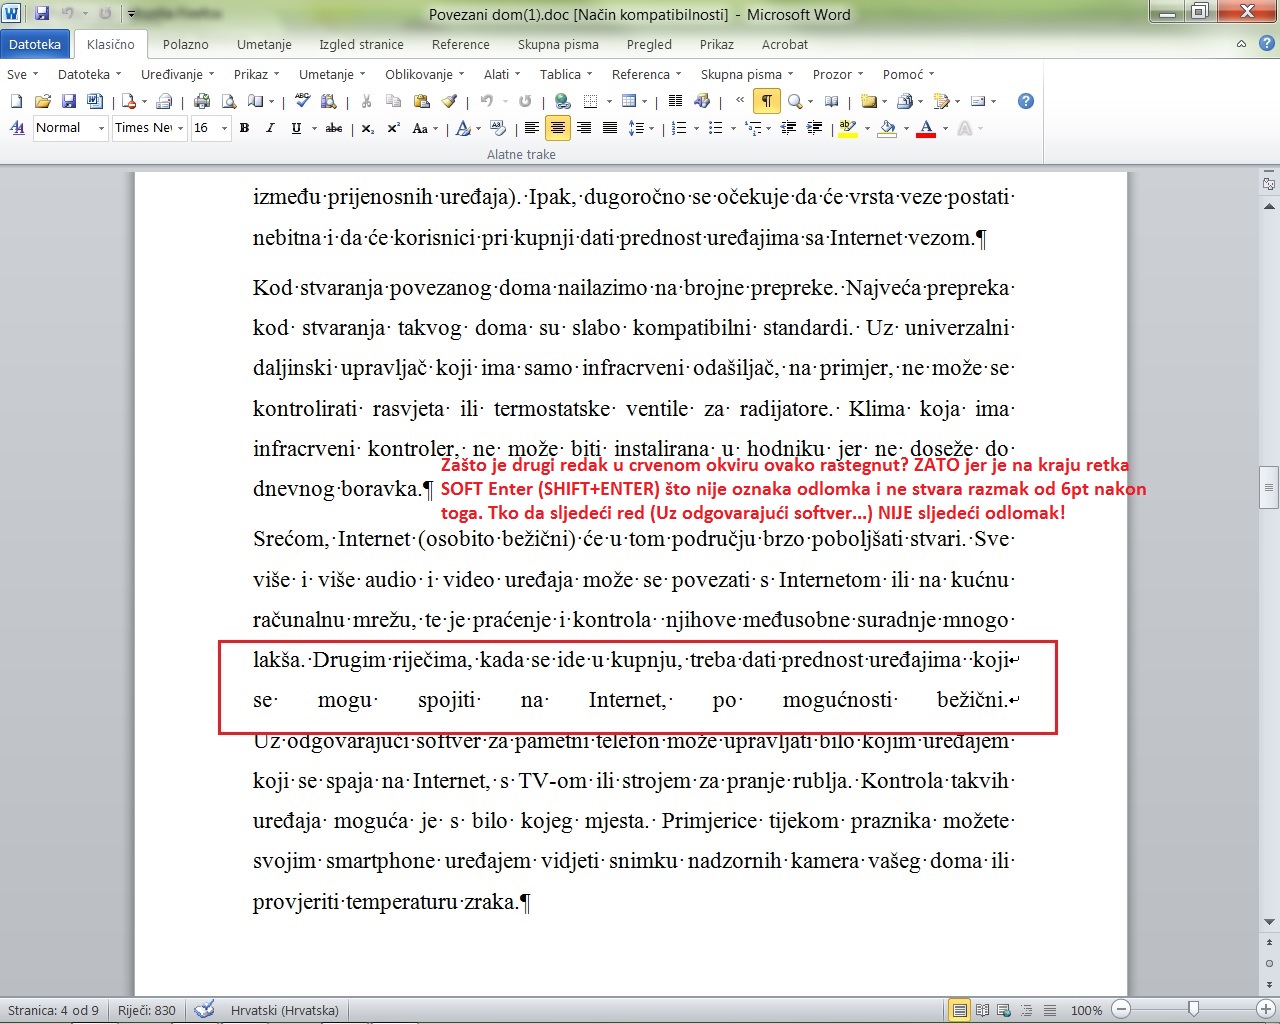
Task: Switch to the Izgled stranice tab
Action: coord(361,44)
